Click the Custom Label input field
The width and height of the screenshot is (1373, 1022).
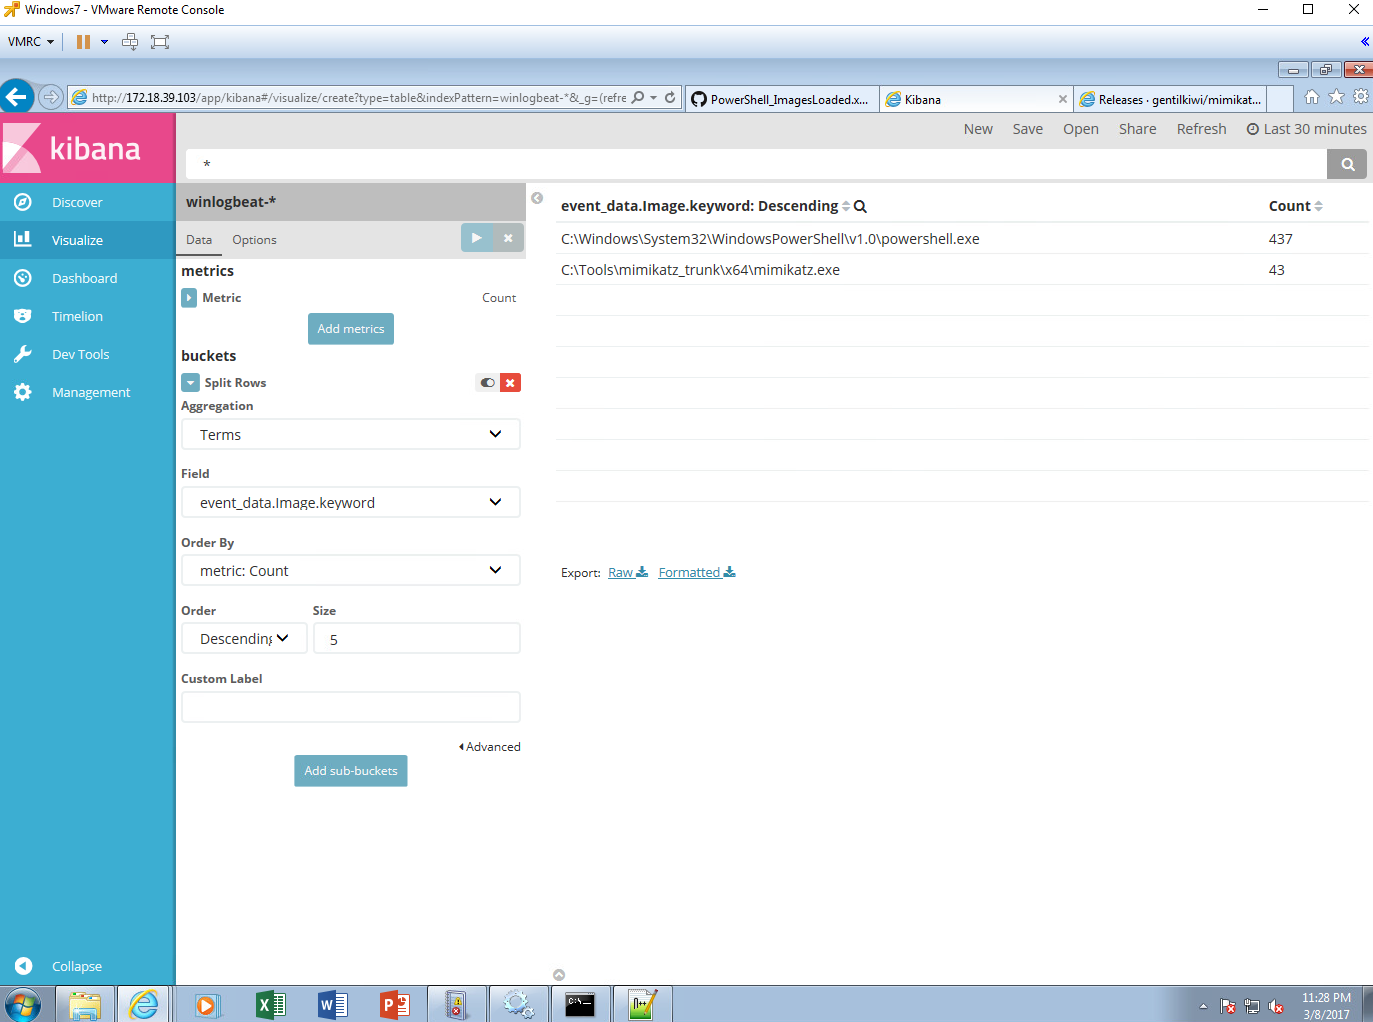pos(351,707)
